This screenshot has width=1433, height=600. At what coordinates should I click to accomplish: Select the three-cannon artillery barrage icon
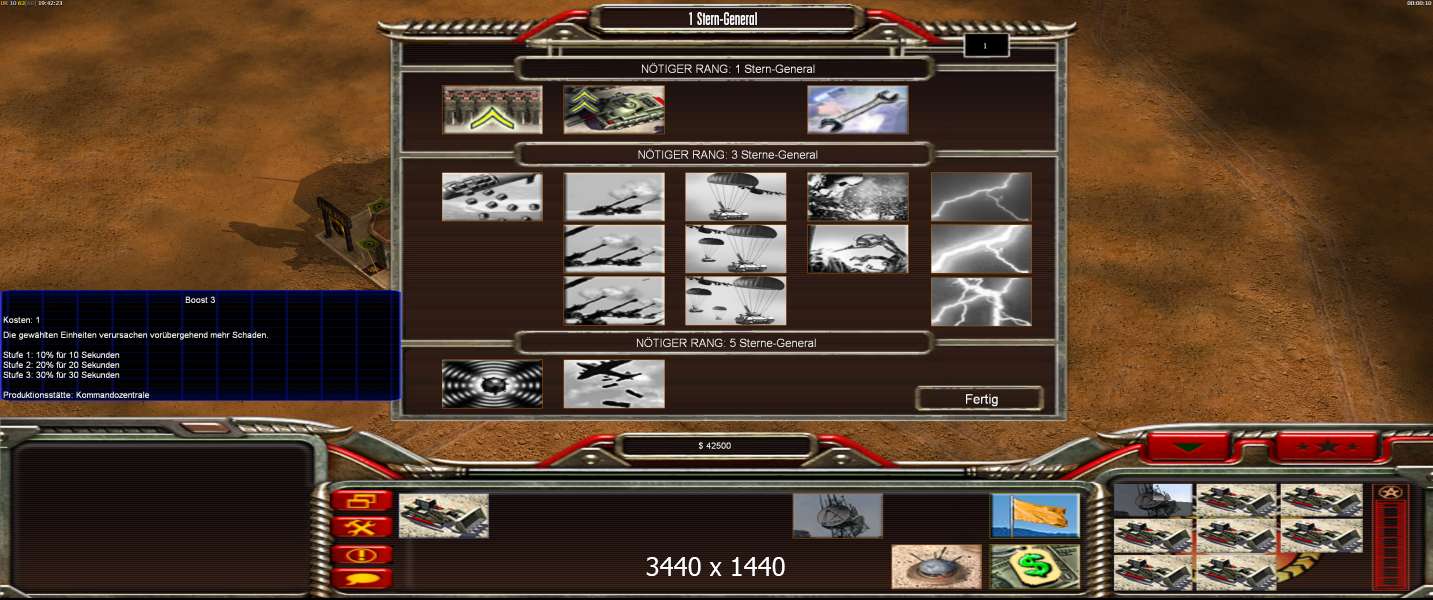pyautogui.click(x=614, y=301)
